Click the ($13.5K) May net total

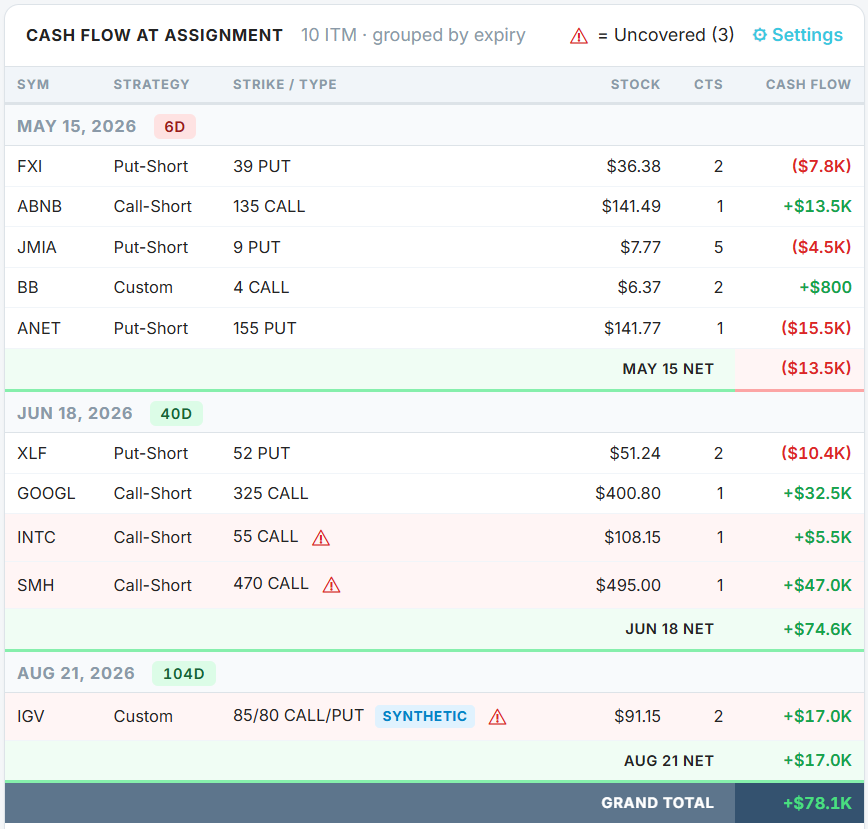816,368
